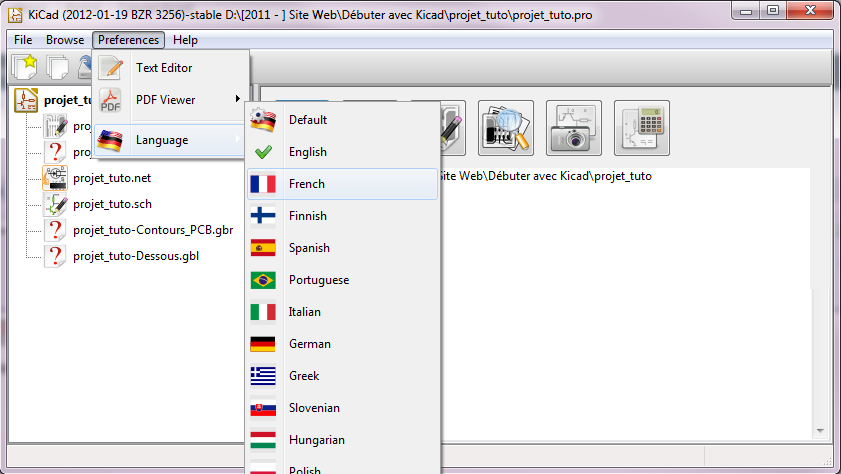Click the message panel scroll down arrow

click(820, 431)
